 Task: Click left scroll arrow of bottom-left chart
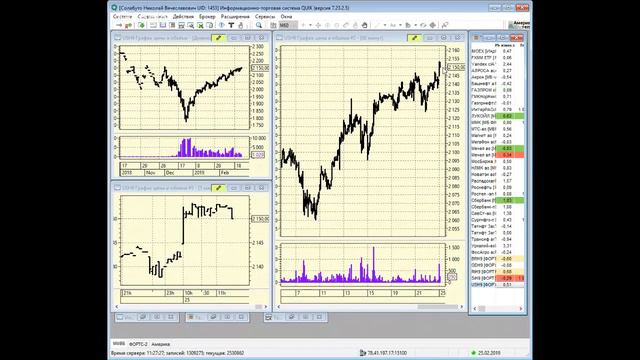click(117, 307)
